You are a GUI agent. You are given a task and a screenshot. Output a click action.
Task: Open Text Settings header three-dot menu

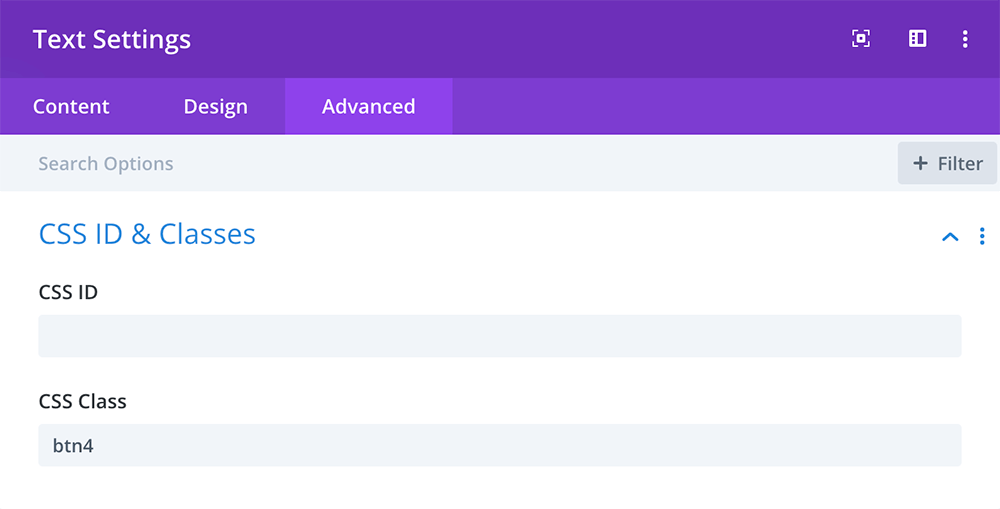tap(965, 39)
